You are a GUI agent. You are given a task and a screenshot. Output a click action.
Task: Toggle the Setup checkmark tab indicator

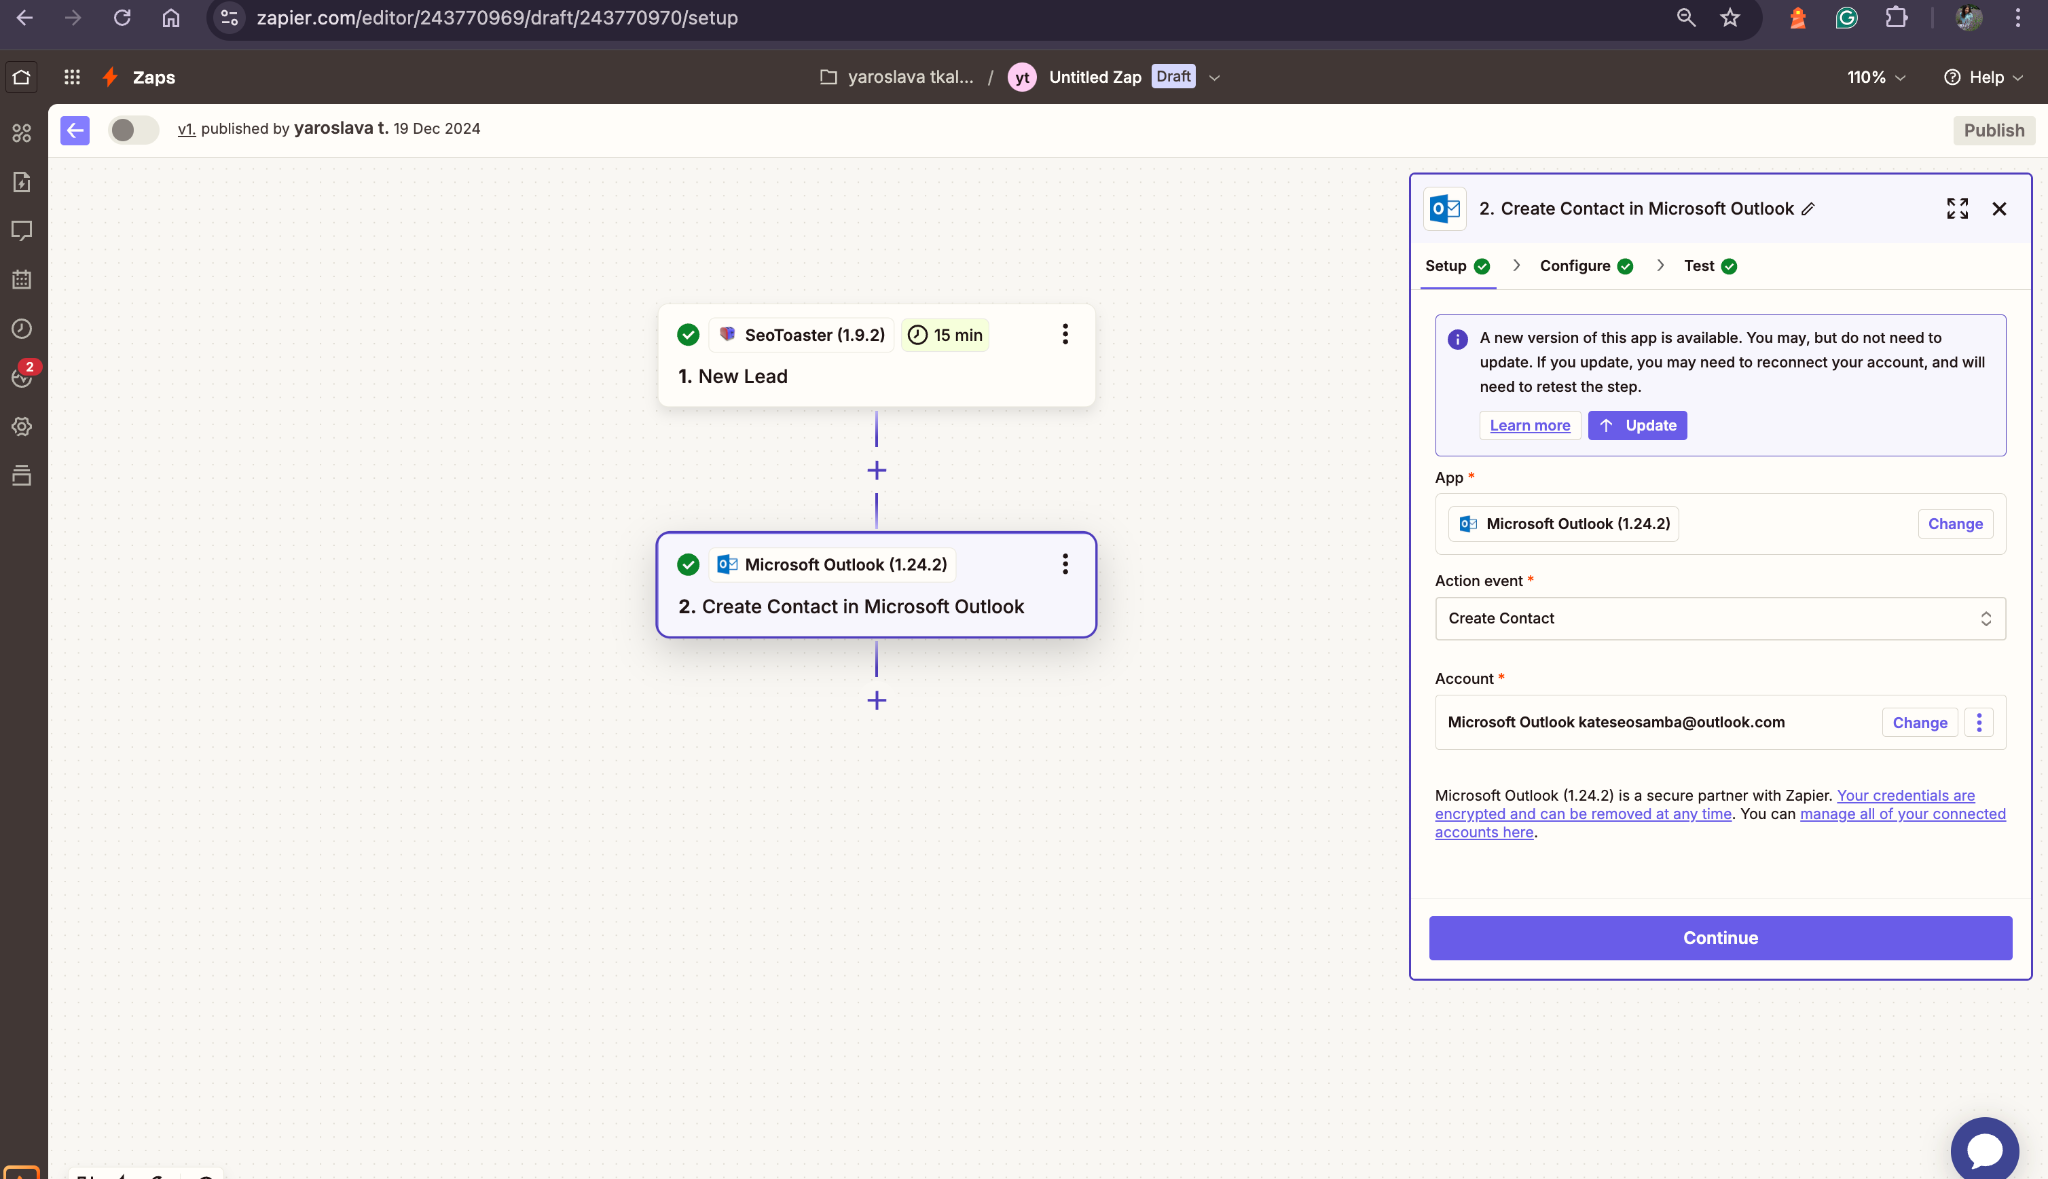click(1483, 266)
